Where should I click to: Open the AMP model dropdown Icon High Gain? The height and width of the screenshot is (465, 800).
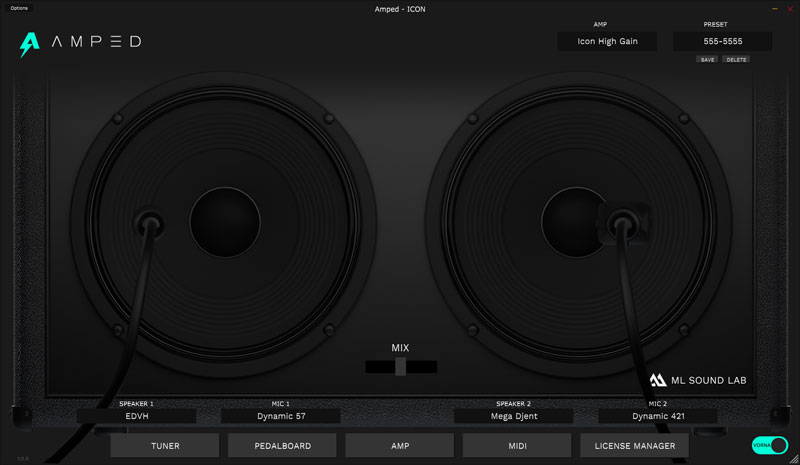tap(607, 41)
